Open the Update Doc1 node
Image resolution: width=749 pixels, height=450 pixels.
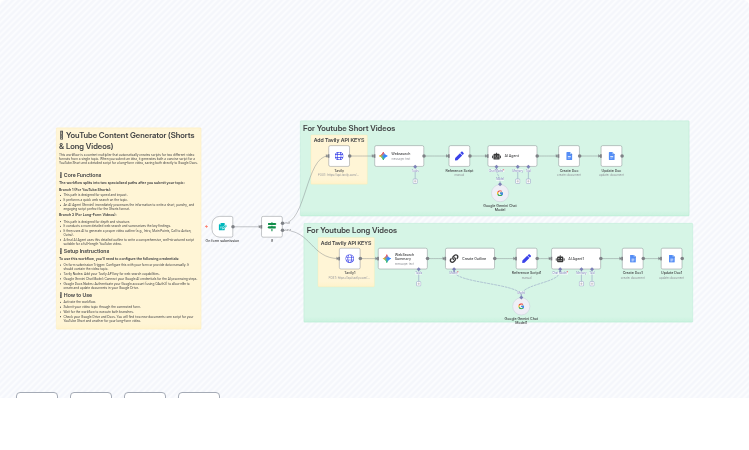[671, 258]
